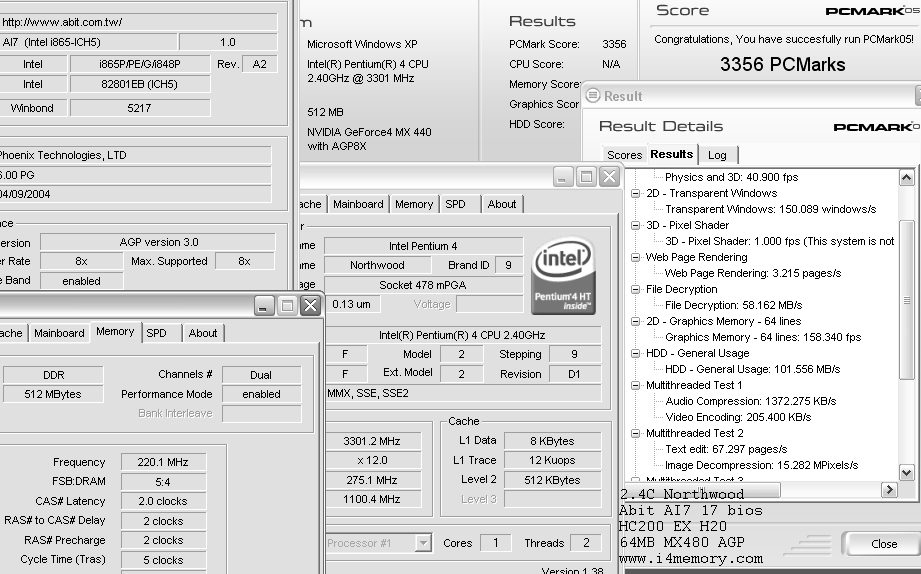Click the results list scroll down arrow
This screenshot has width=921, height=574.
(906, 472)
